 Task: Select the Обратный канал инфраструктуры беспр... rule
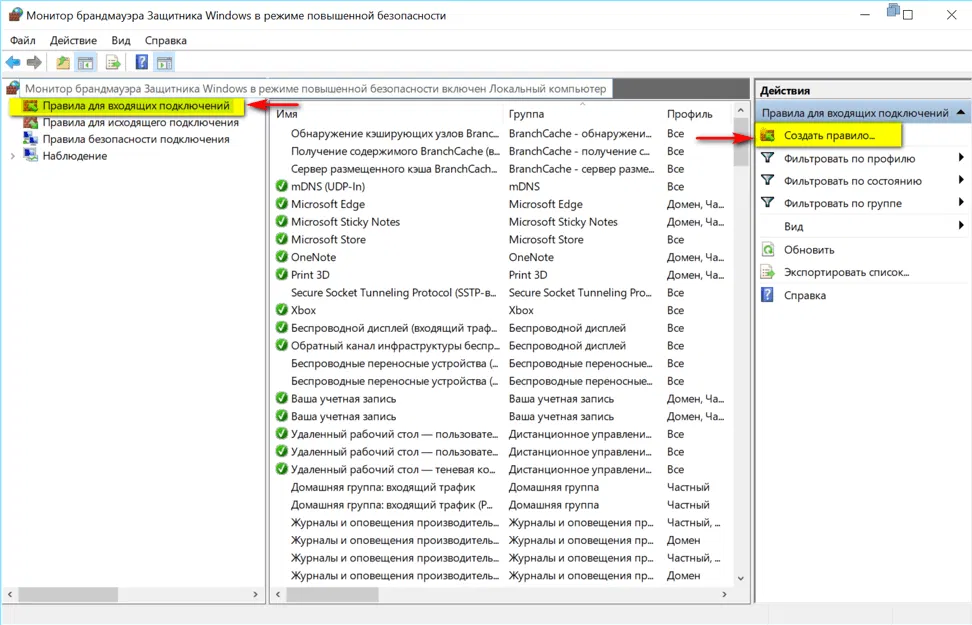point(502,345)
